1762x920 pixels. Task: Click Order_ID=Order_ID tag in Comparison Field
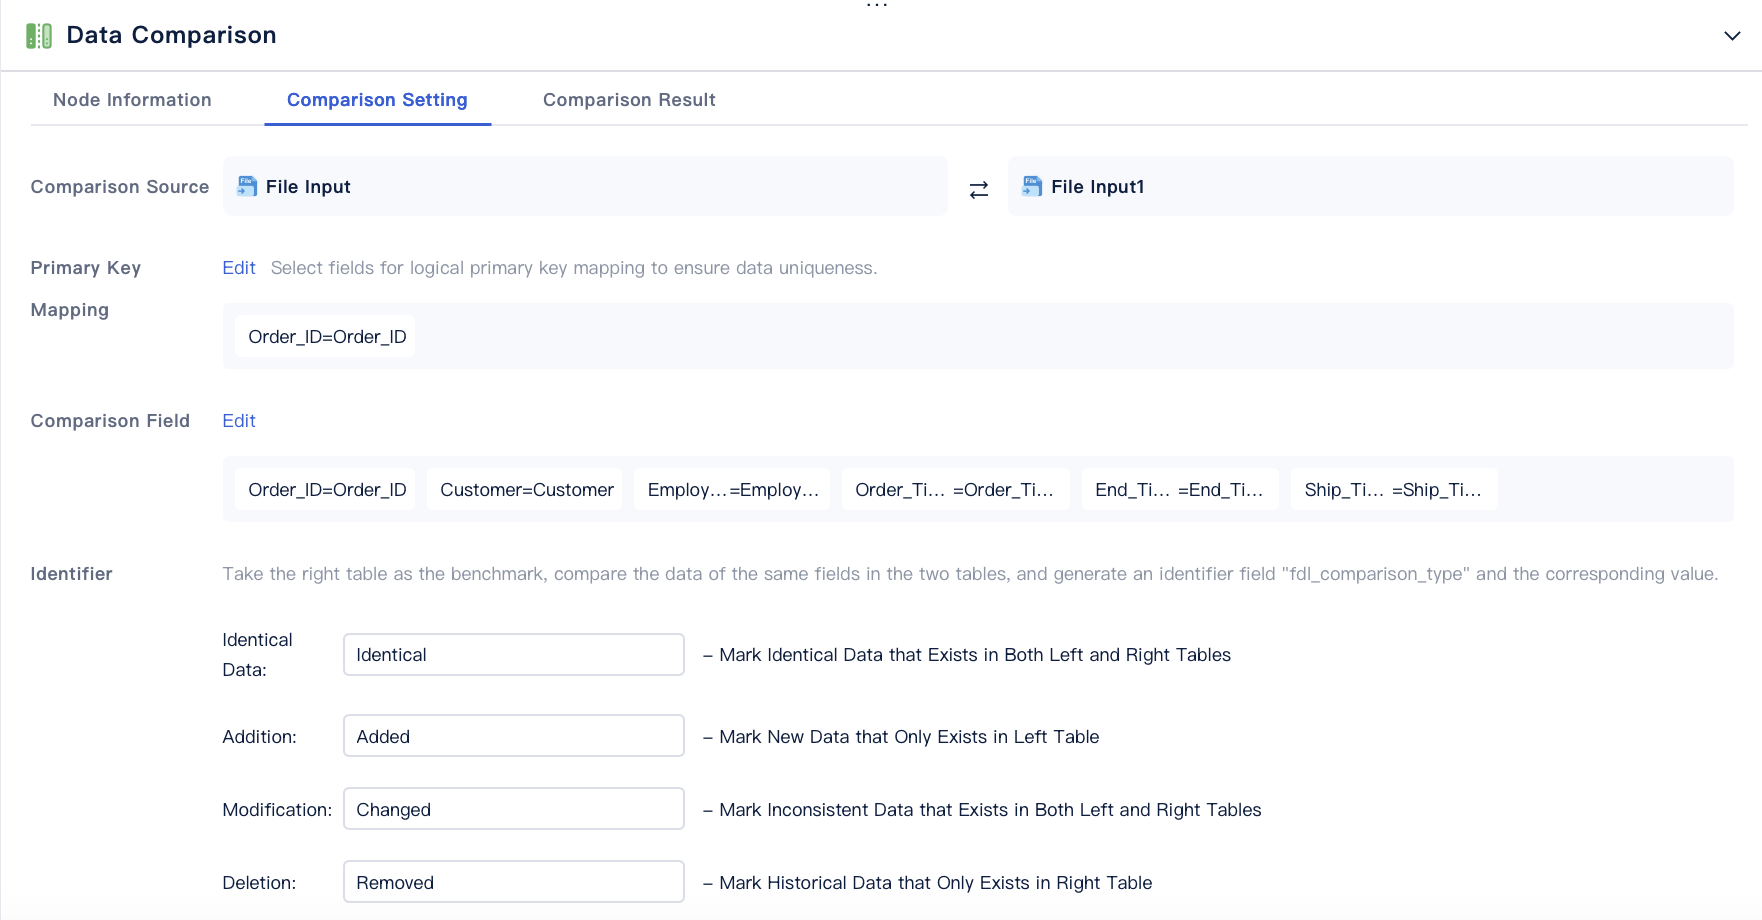coord(325,489)
